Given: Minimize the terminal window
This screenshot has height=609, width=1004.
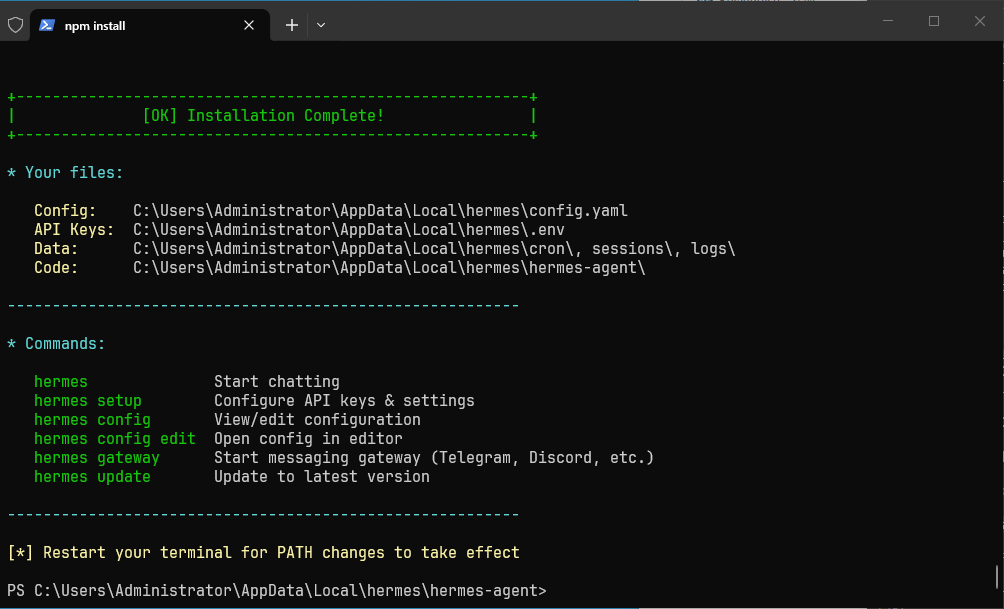Looking at the screenshot, I should click(888, 20).
